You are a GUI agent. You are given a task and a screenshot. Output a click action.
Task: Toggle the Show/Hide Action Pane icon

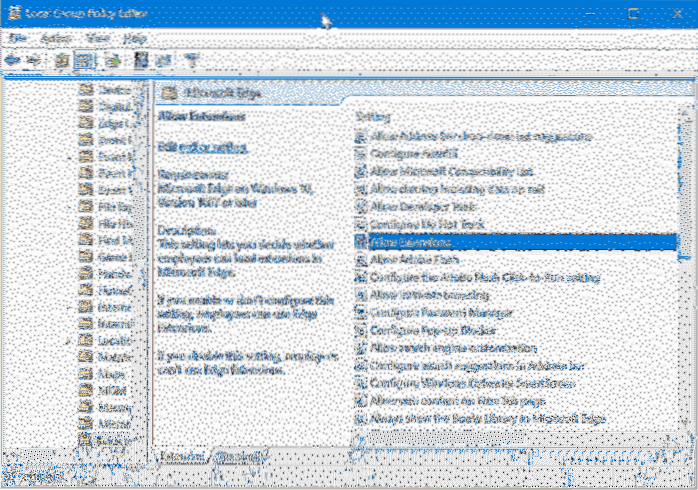161,60
